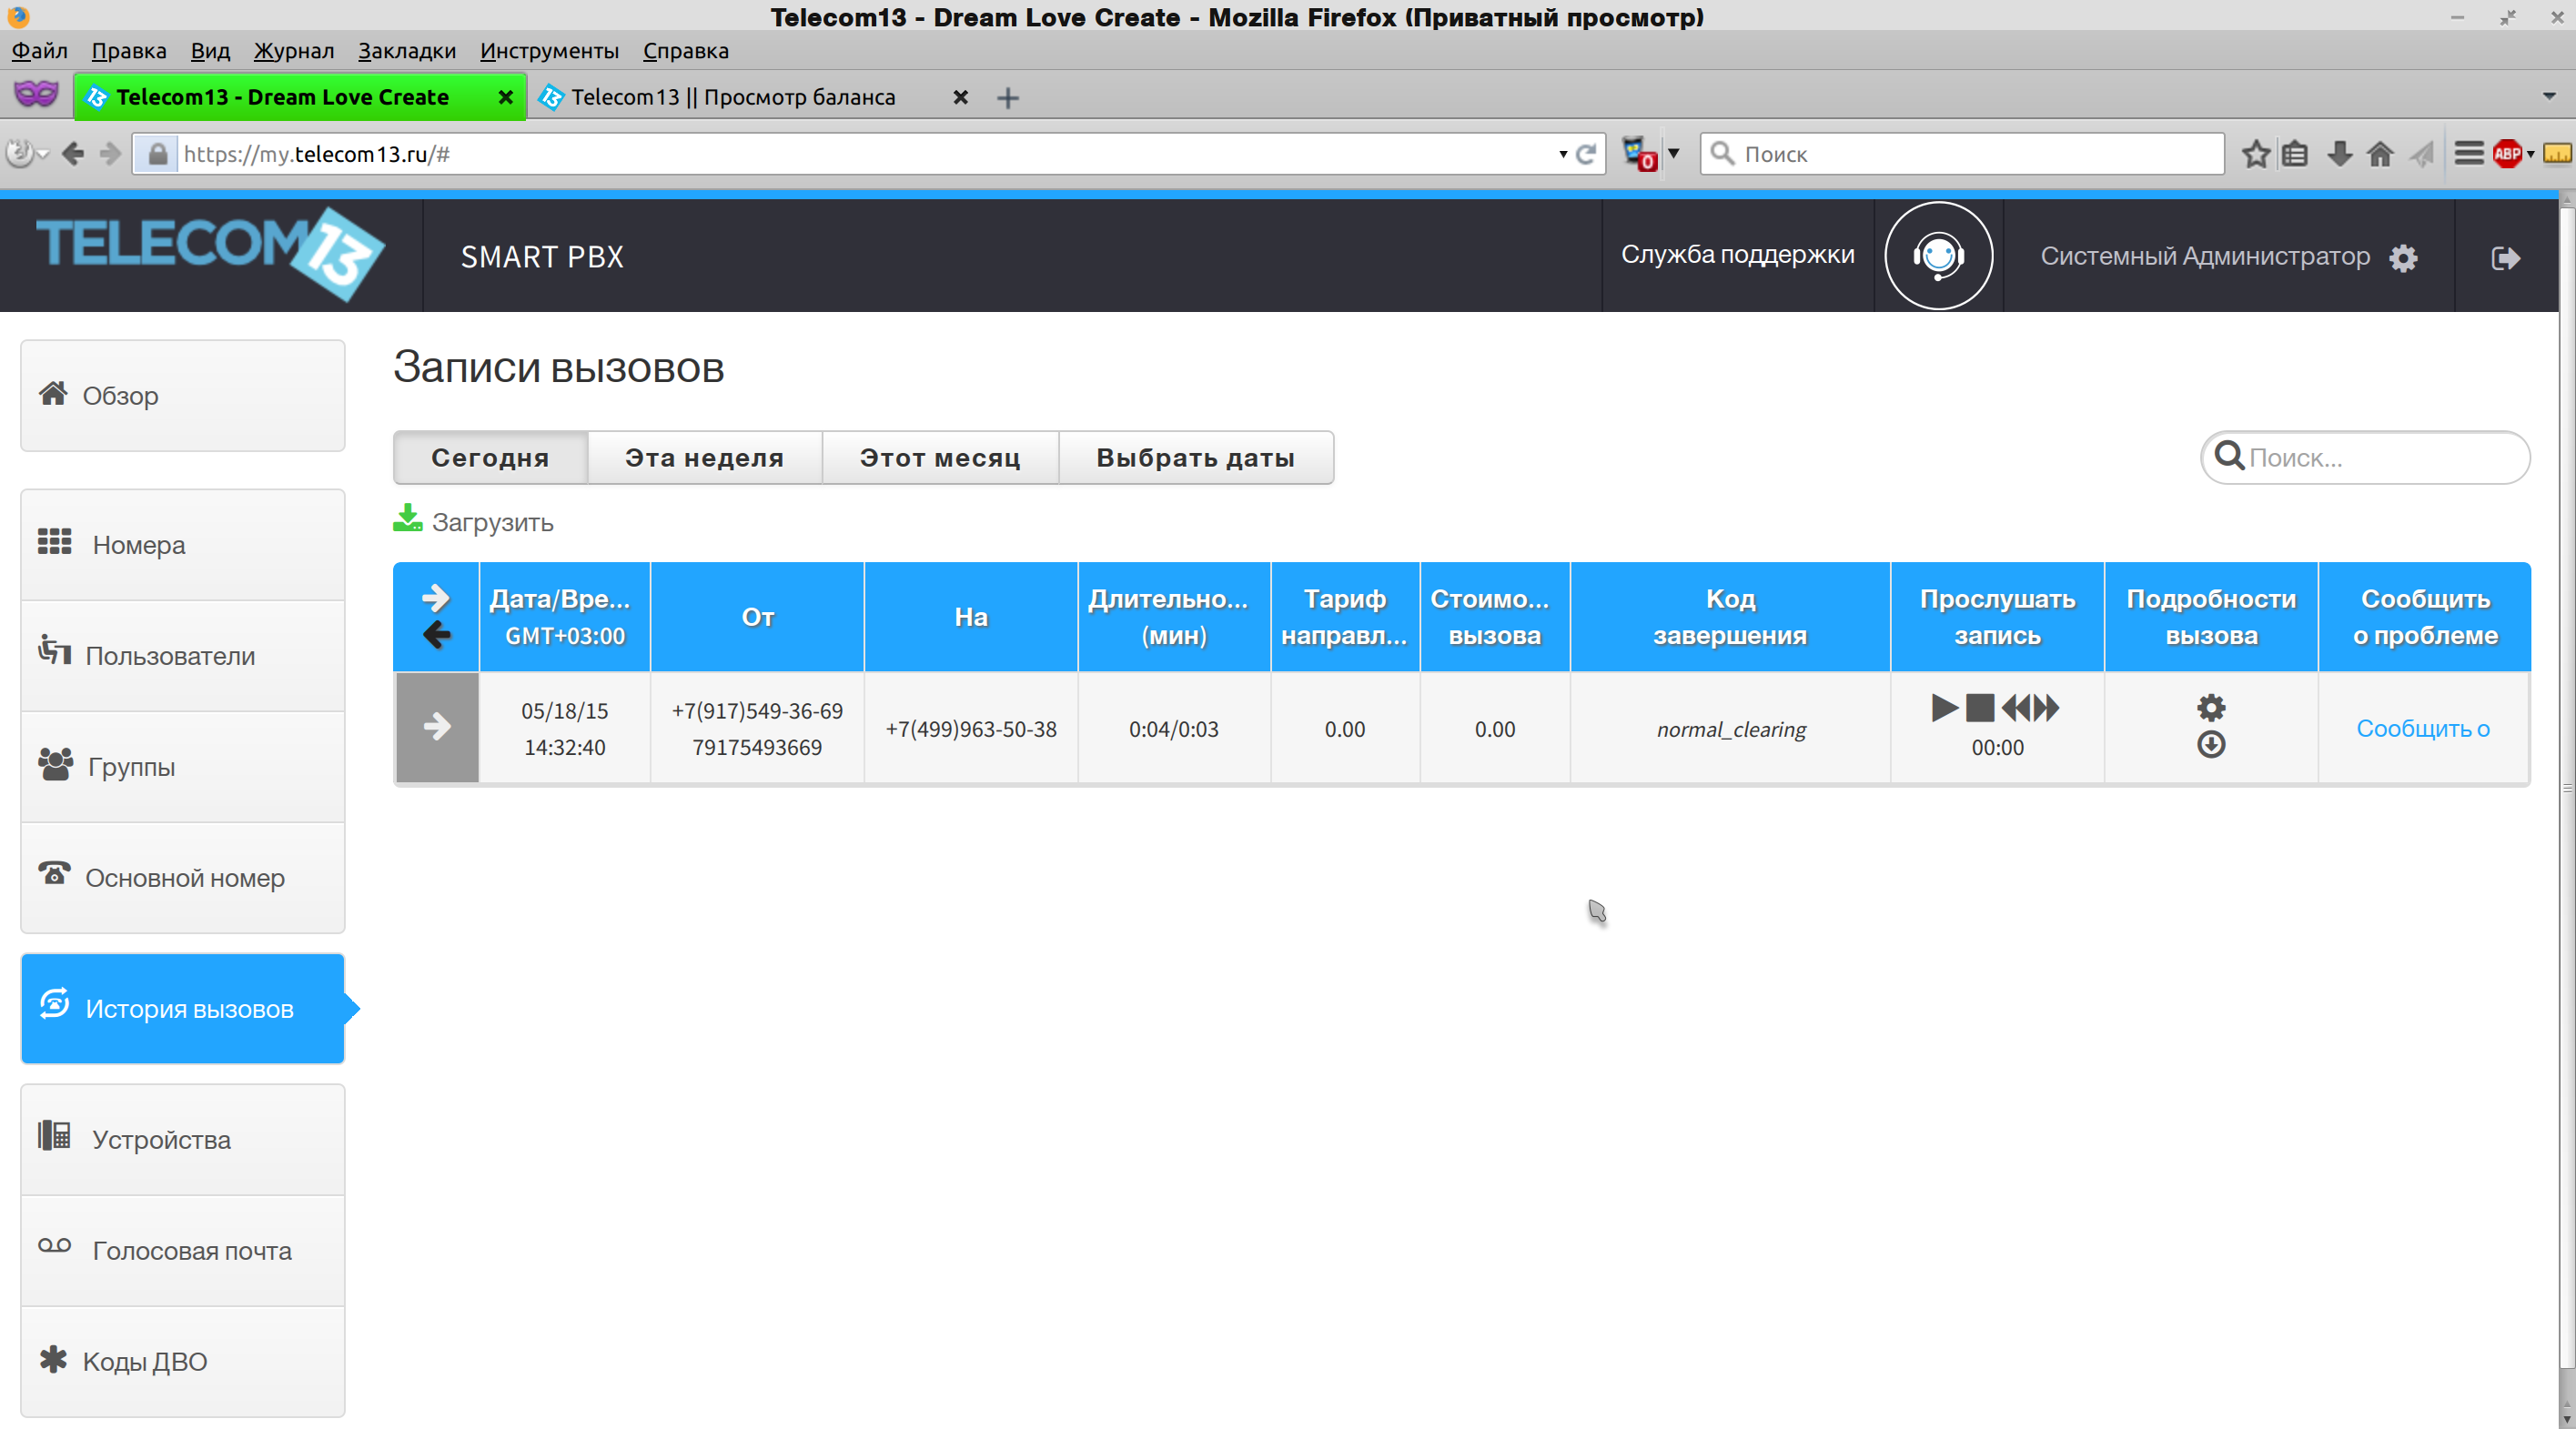Click the support headset icon
Image resolution: width=2576 pixels, height=1429 pixels.
(x=1938, y=256)
